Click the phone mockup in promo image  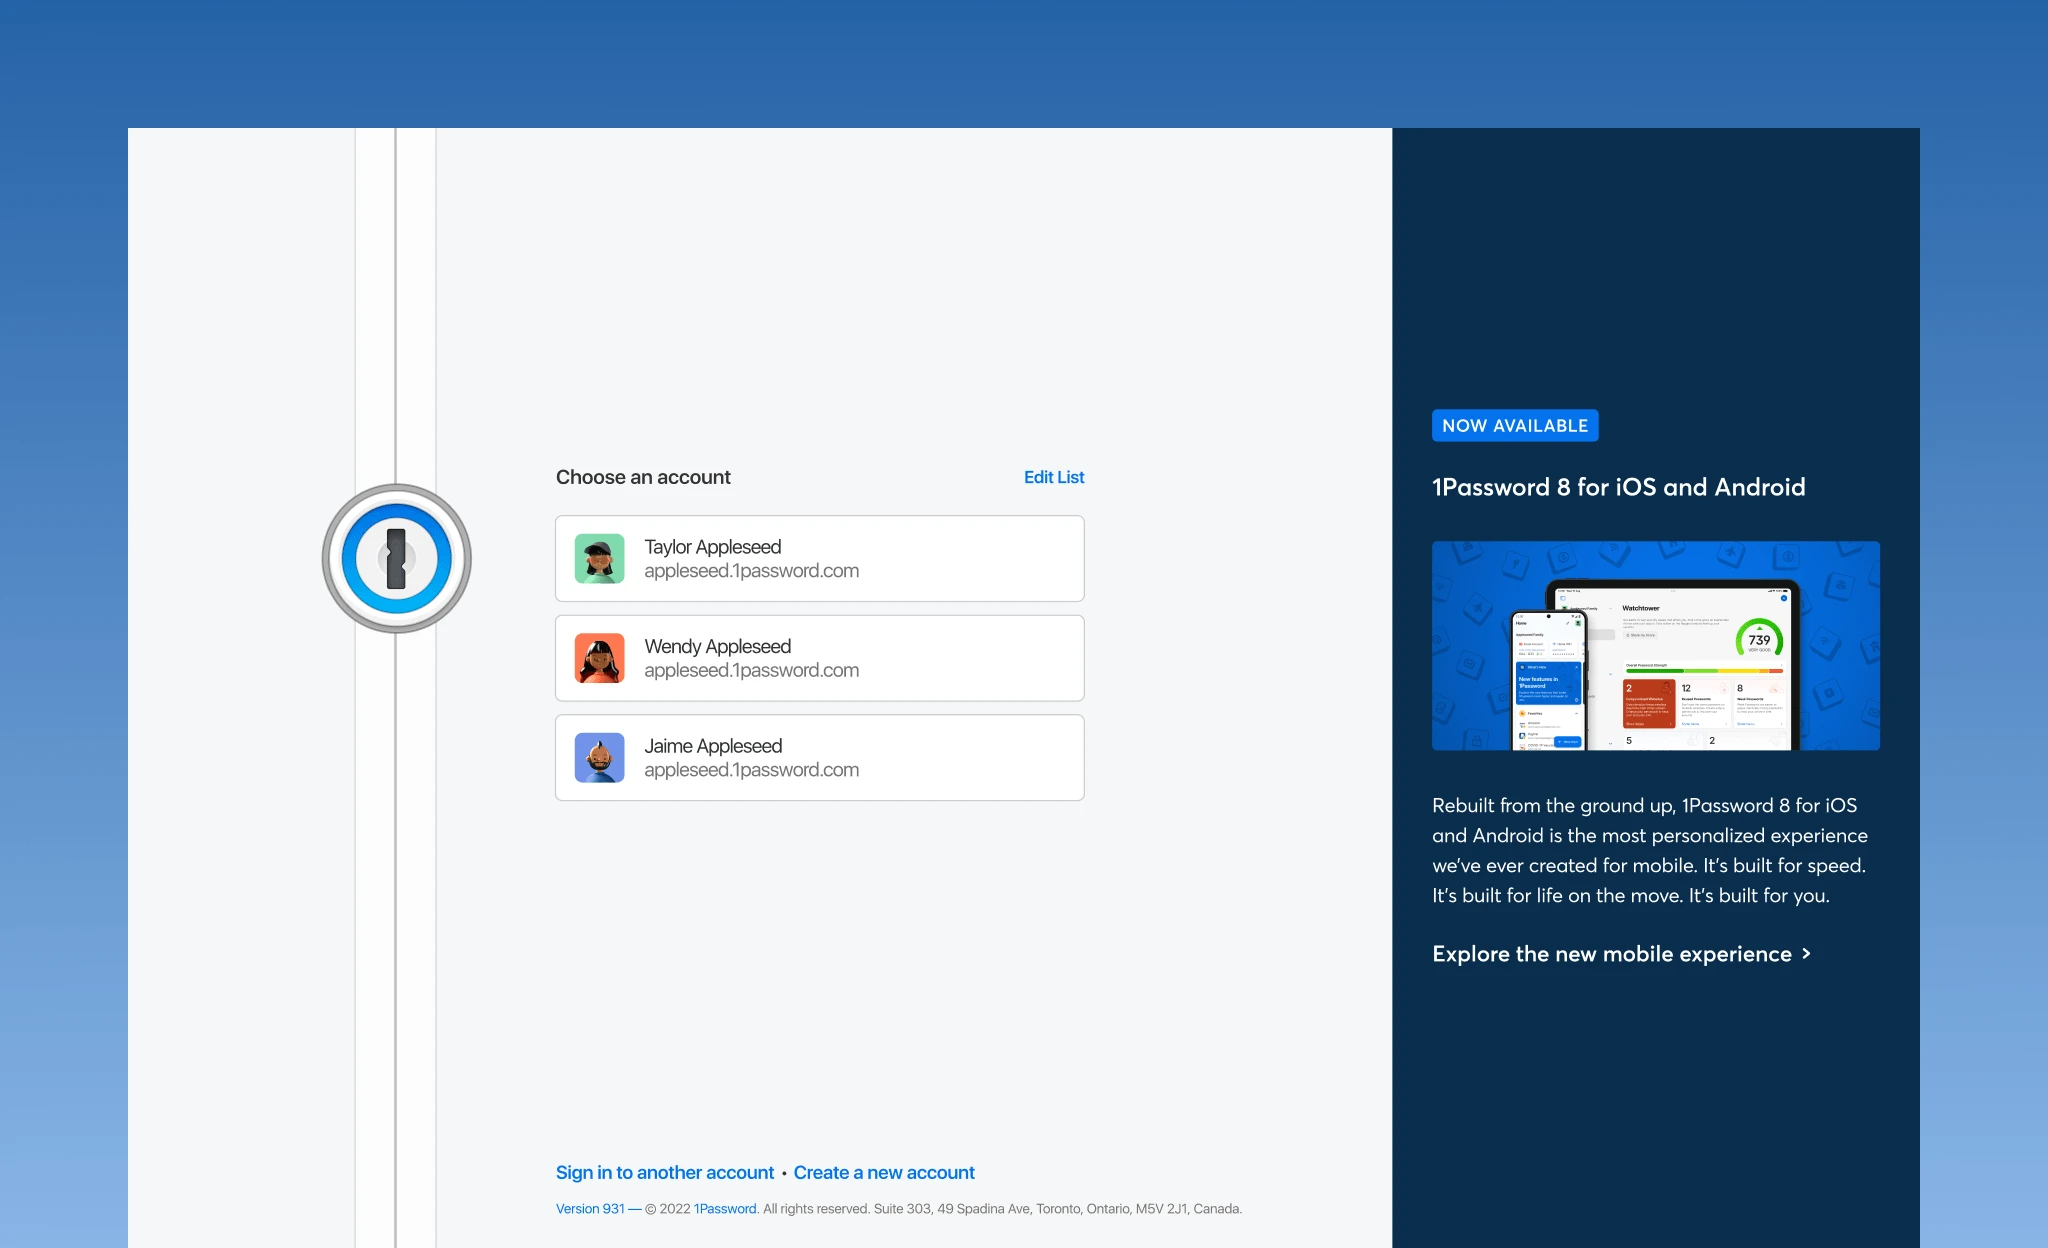(x=1547, y=682)
